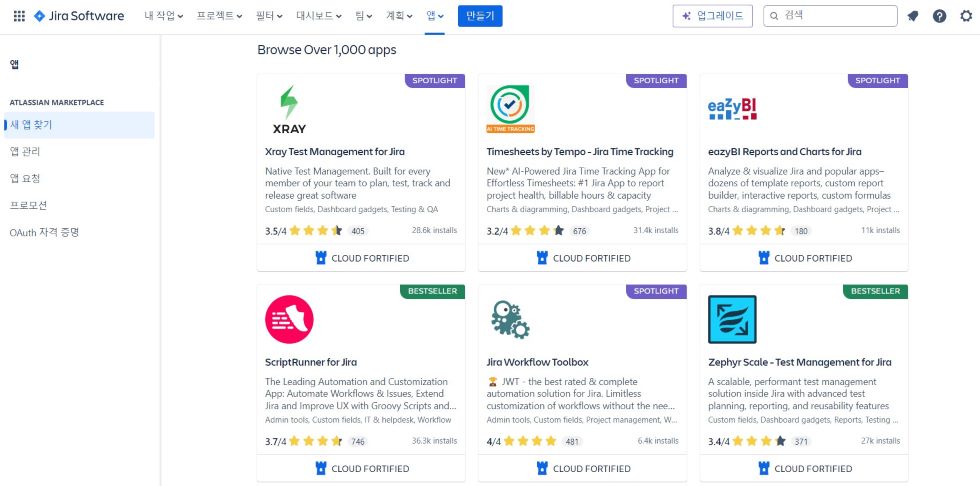Click the Browse Over 1,000 apps heading
Viewport: 980px width, 486px height.
[x=327, y=50]
